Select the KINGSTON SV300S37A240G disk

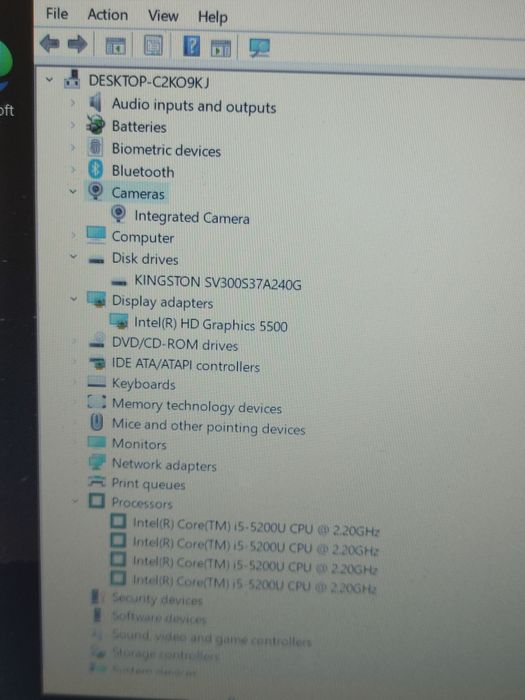tap(218, 283)
